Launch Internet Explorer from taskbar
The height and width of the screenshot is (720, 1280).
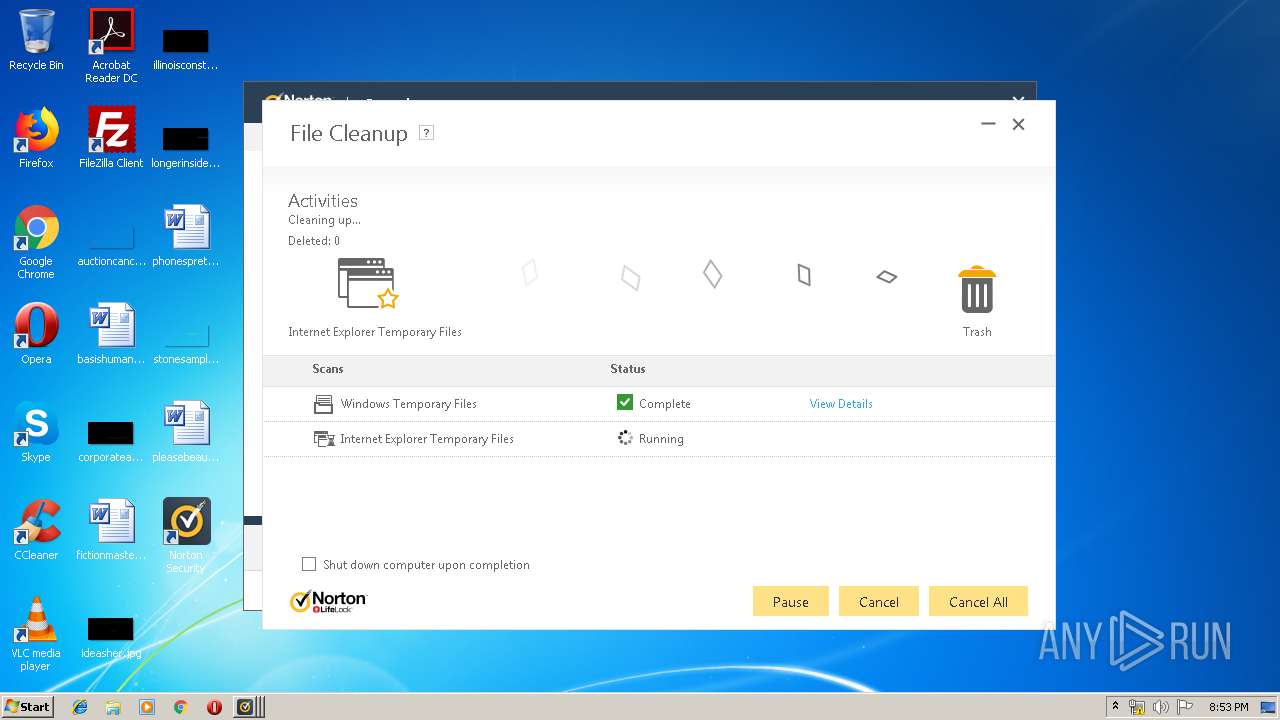(x=80, y=706)
